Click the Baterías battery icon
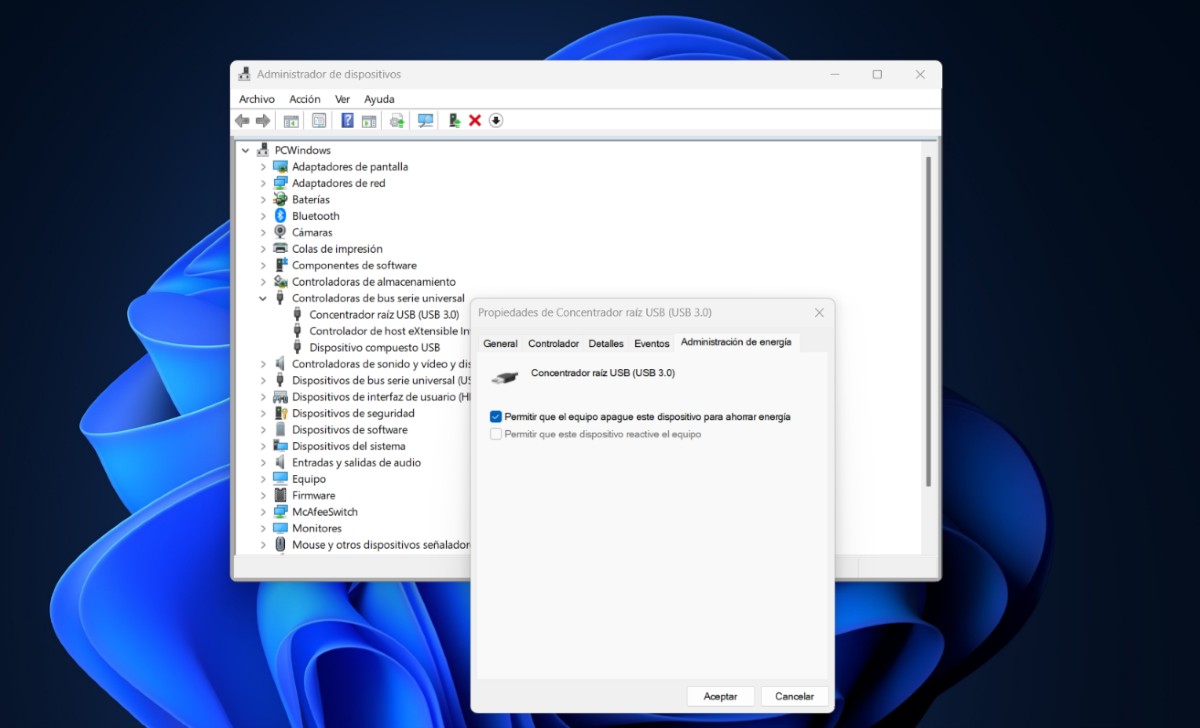The width and height of the screenshot is (1200, 728). (281, 199)
